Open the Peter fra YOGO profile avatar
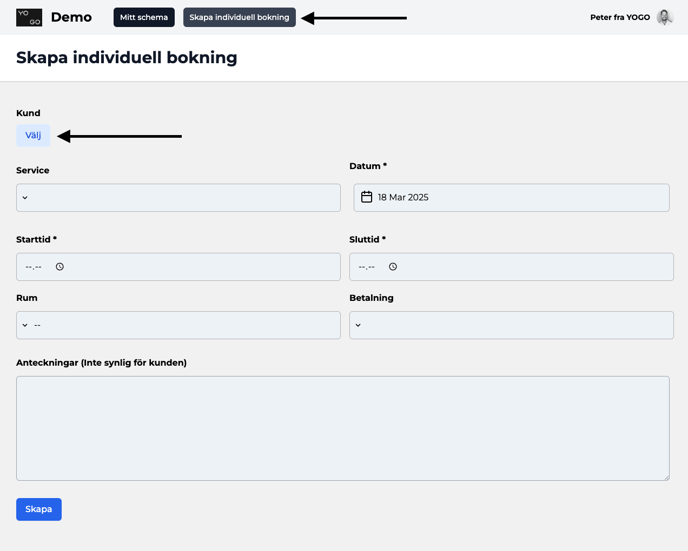 tap(665, 17)
